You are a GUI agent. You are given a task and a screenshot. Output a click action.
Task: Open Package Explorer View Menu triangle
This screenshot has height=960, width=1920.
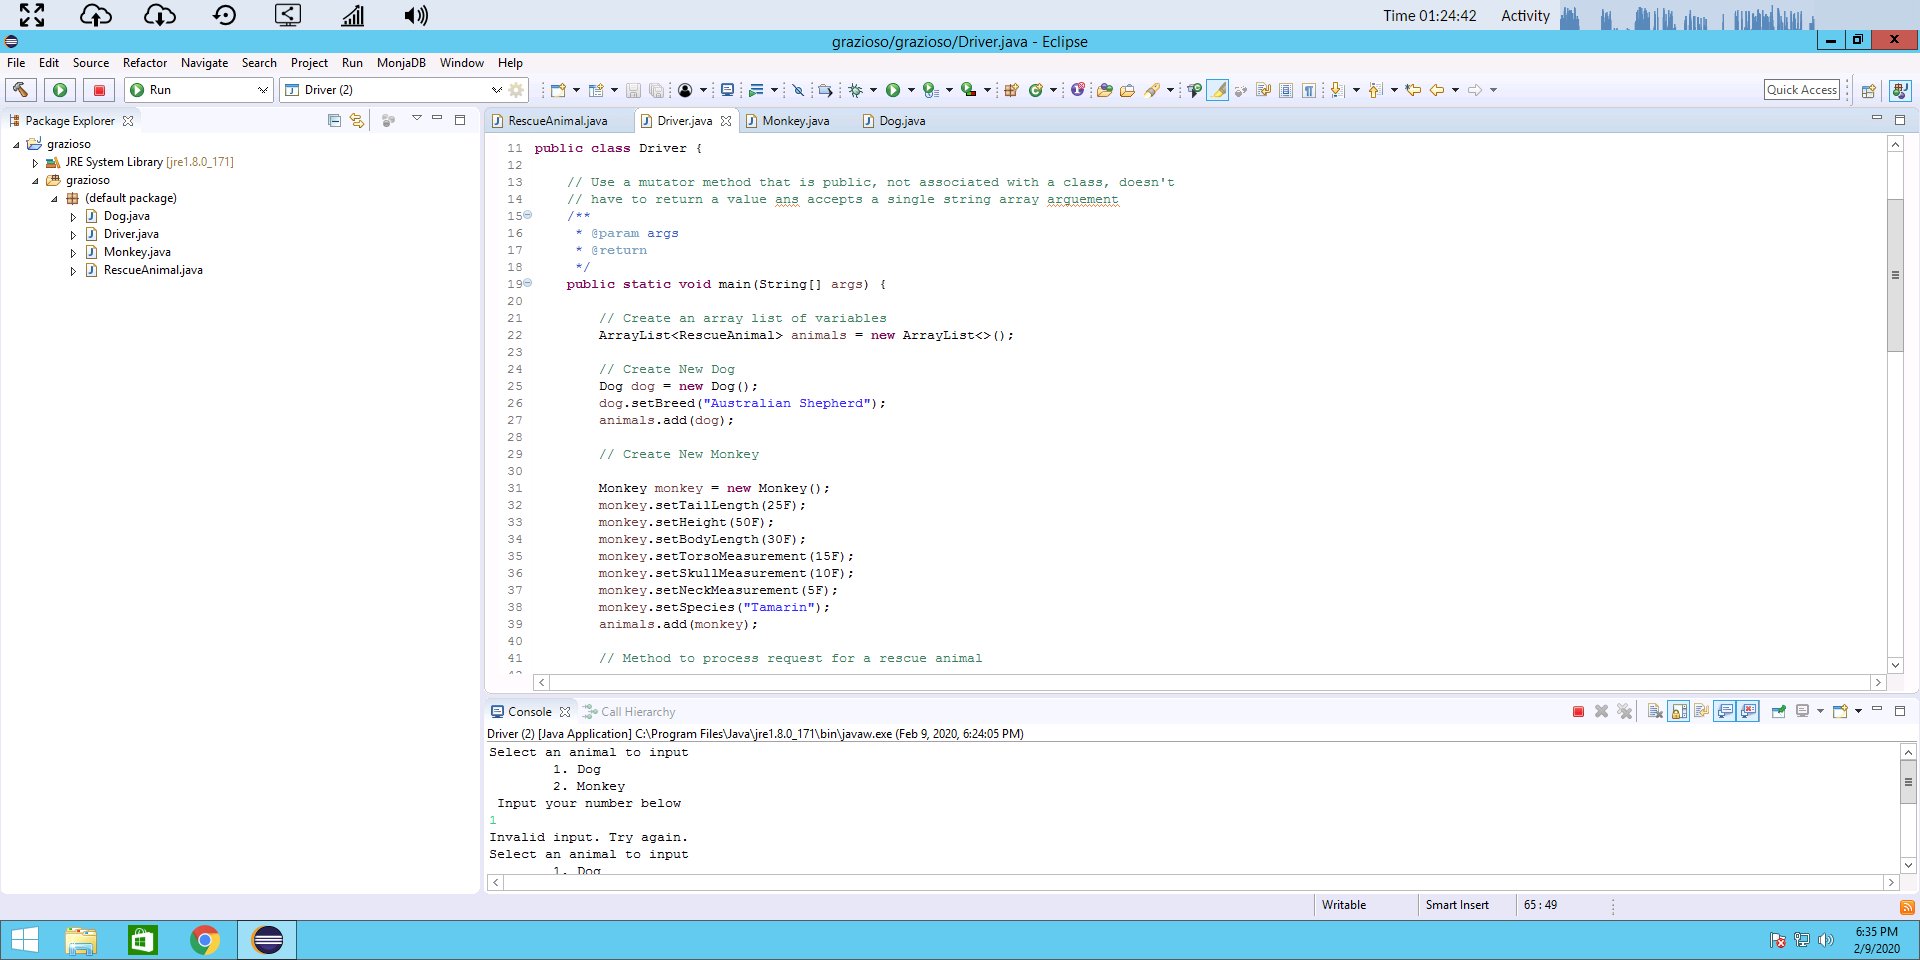coord(416,119)
